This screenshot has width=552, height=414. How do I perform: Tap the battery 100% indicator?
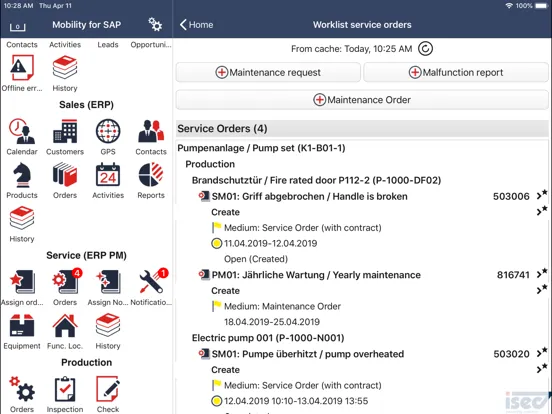(x=531, y=6)
